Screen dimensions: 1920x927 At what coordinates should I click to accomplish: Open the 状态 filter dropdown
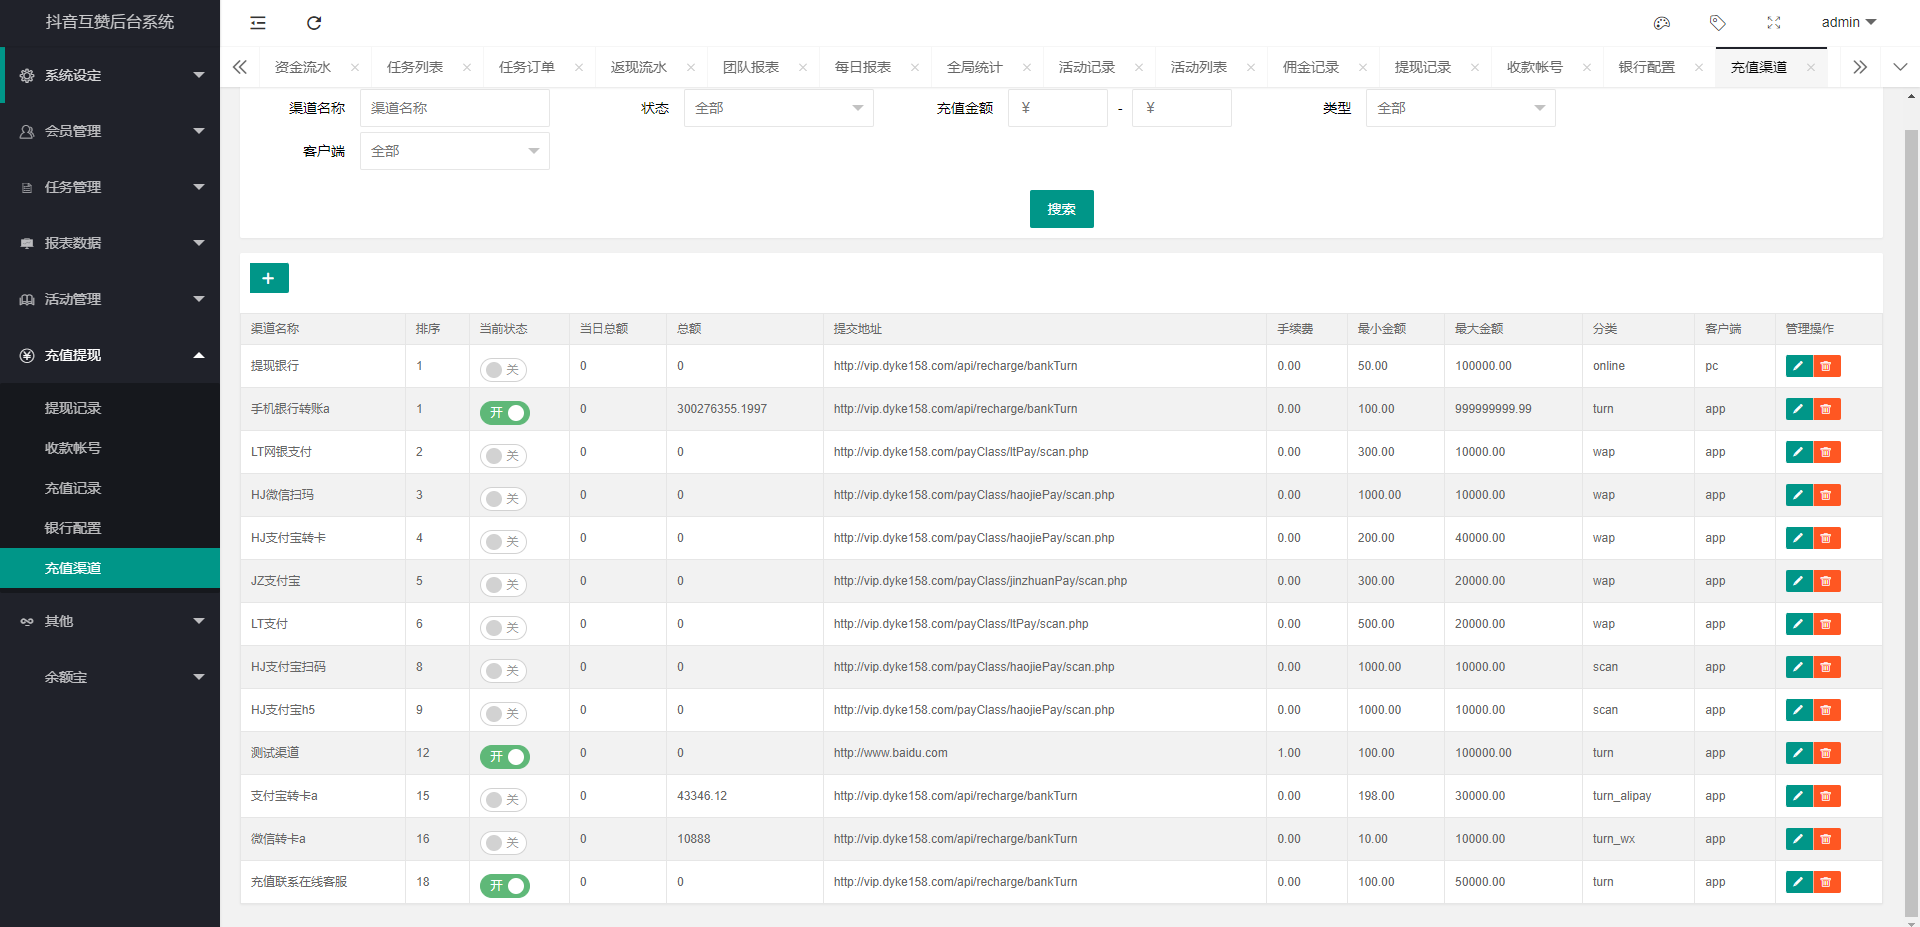778,108
